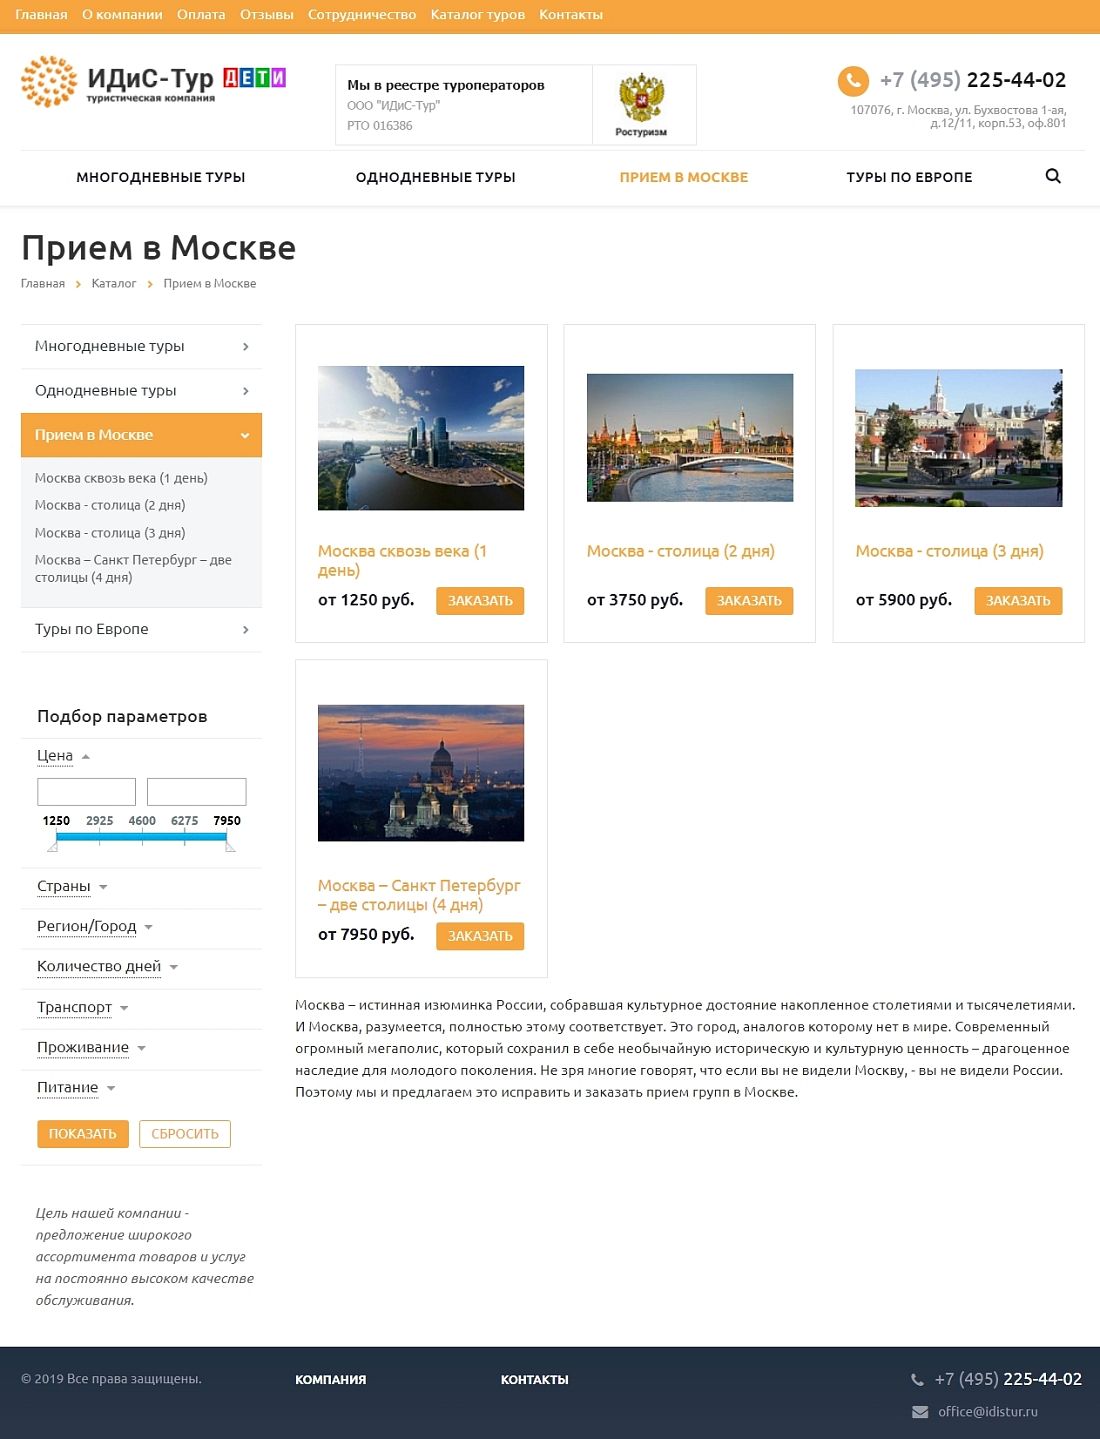Click the footer envelope email icon
Image resolution: width=1100 pixels, height=1439 pixels.
coord(920,1412)
